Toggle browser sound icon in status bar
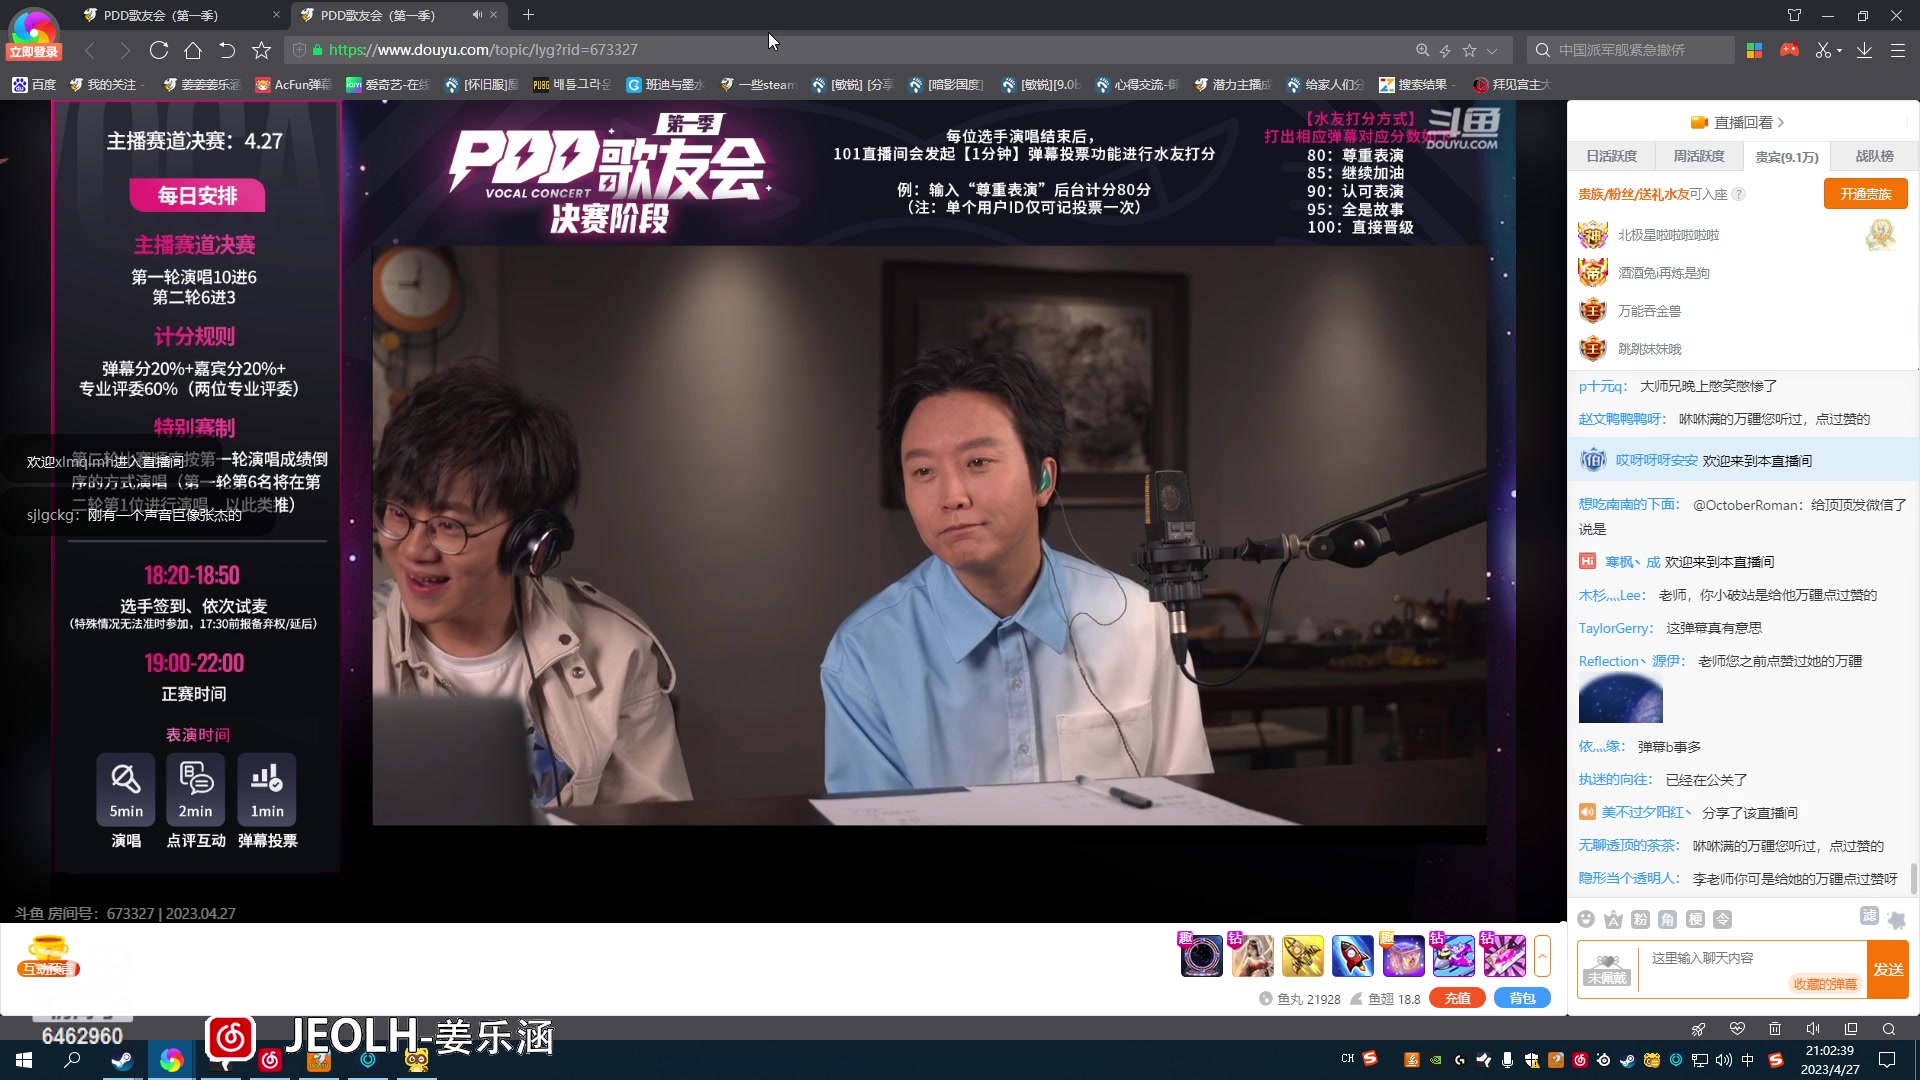This screenshot has width=1920, height=1080. (1813, 1029)
